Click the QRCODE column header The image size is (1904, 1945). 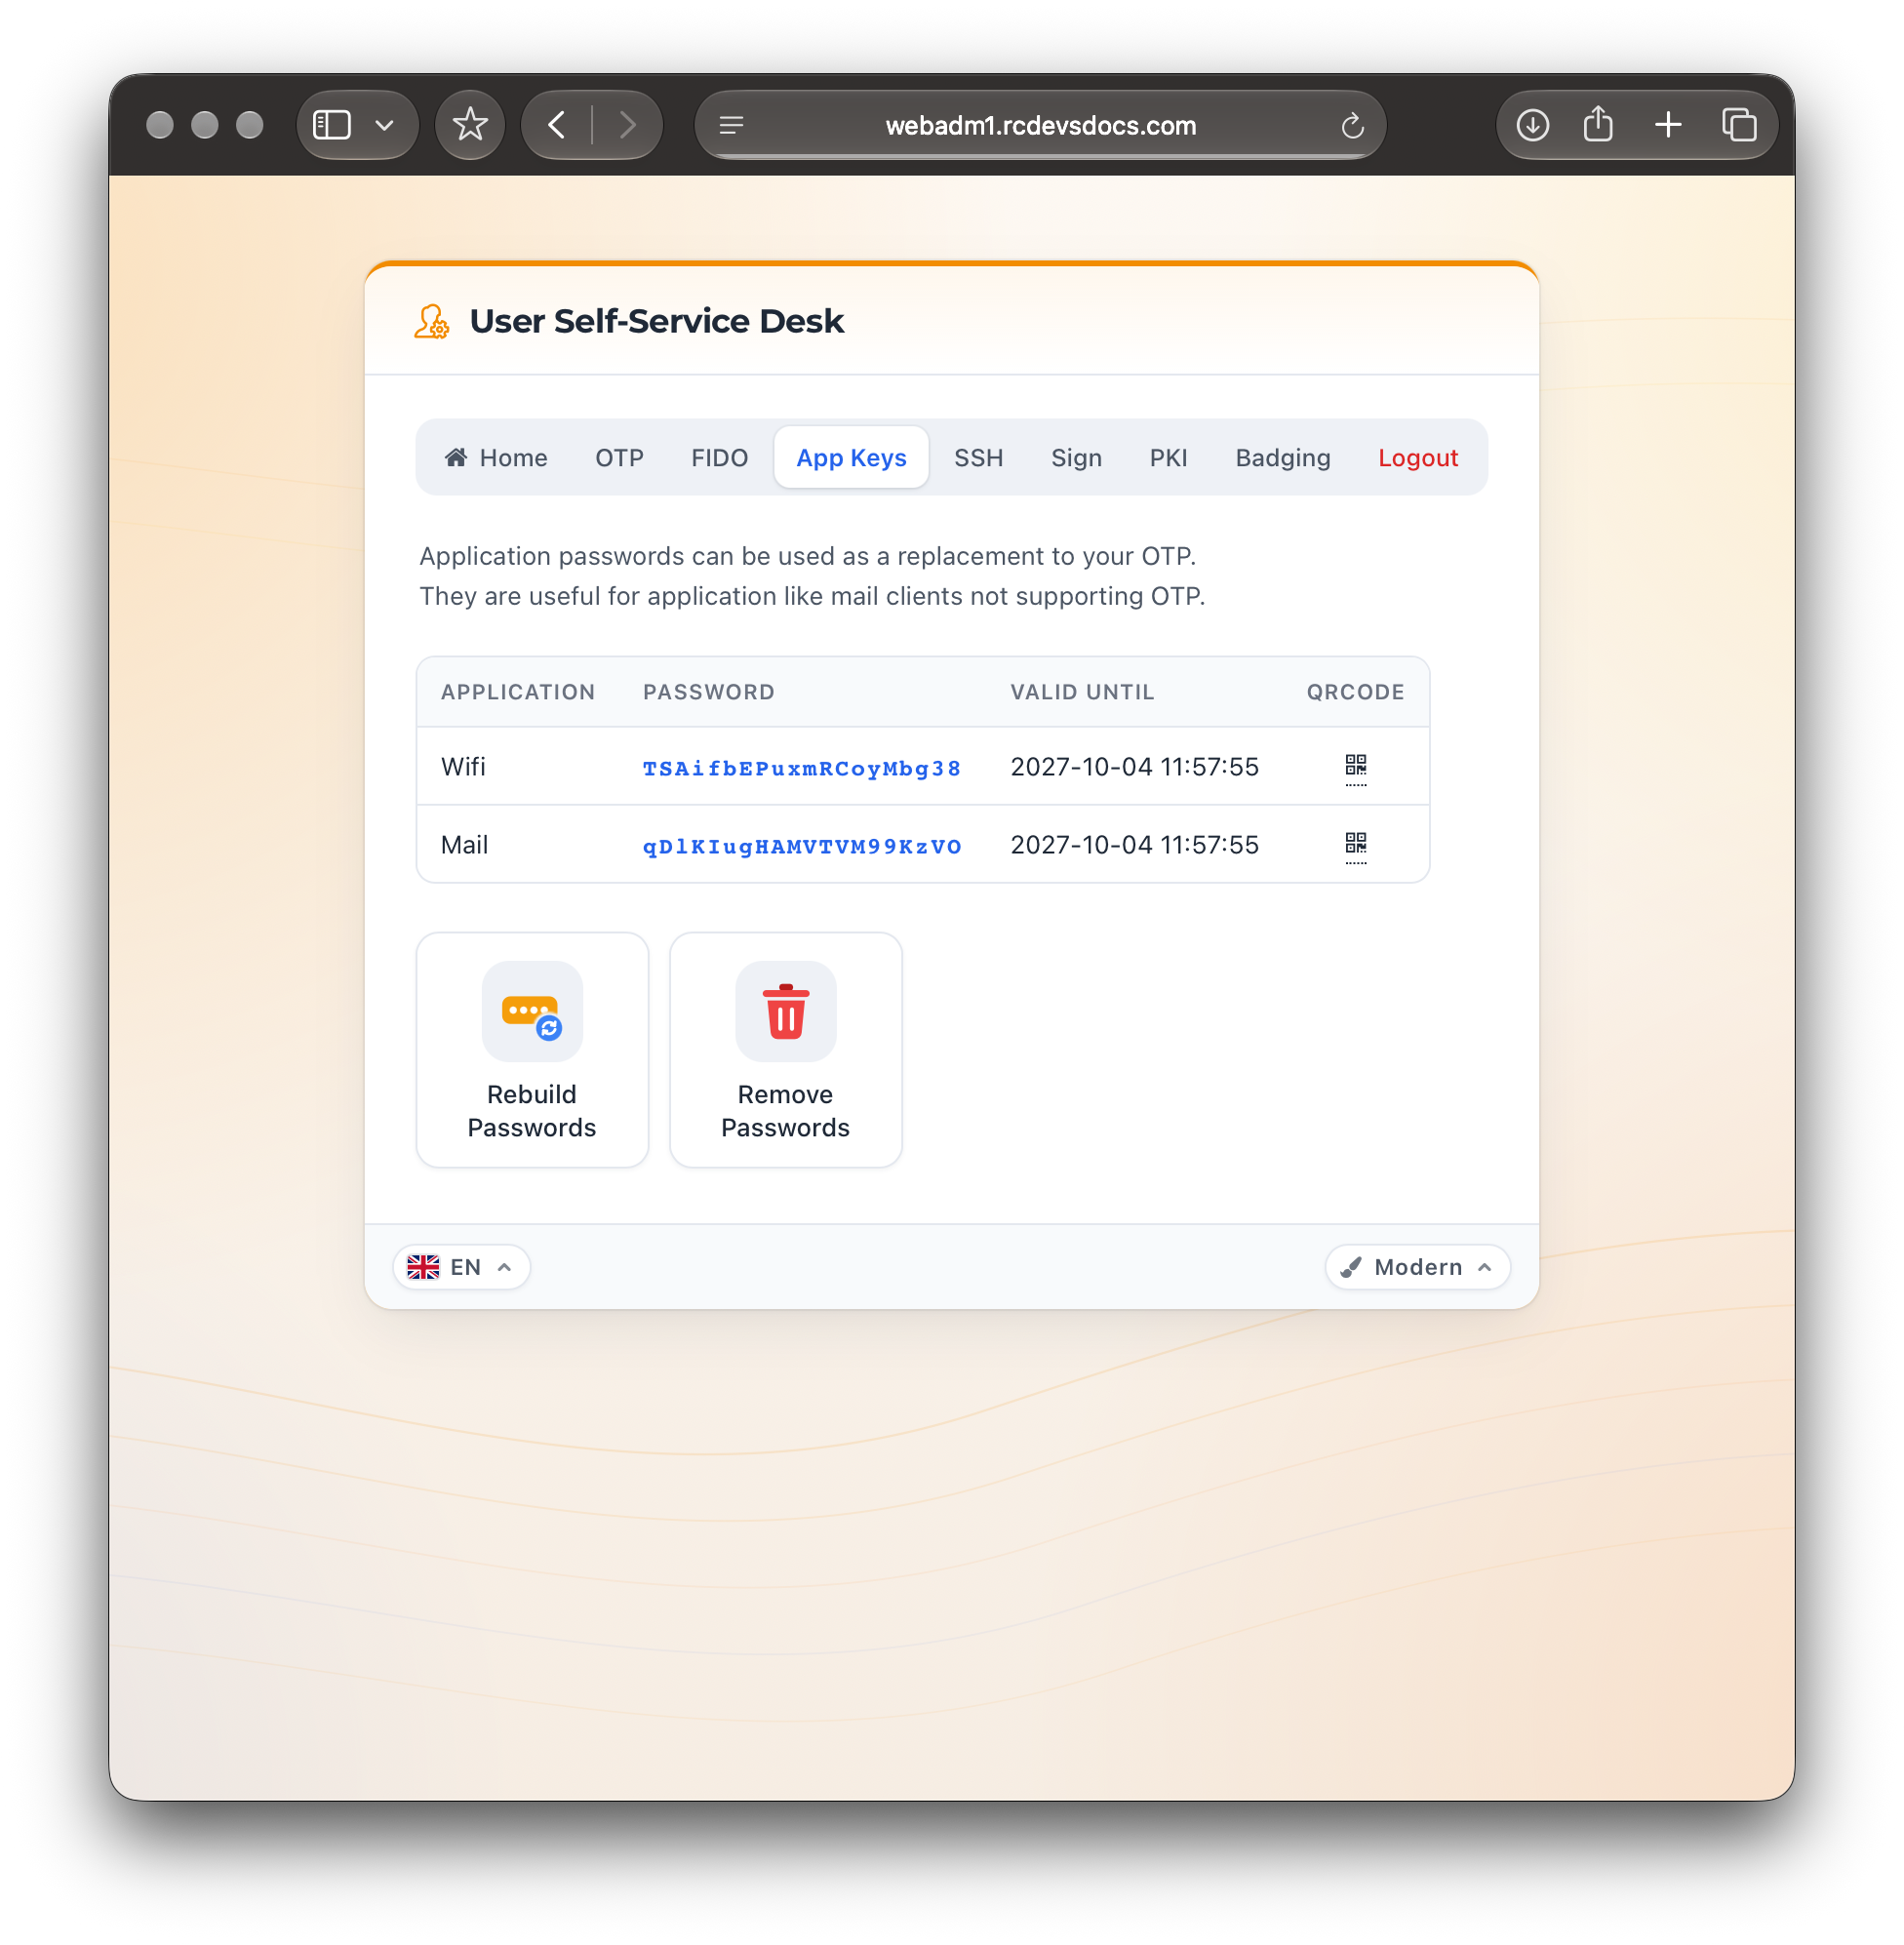click(x=1355, y=692)
